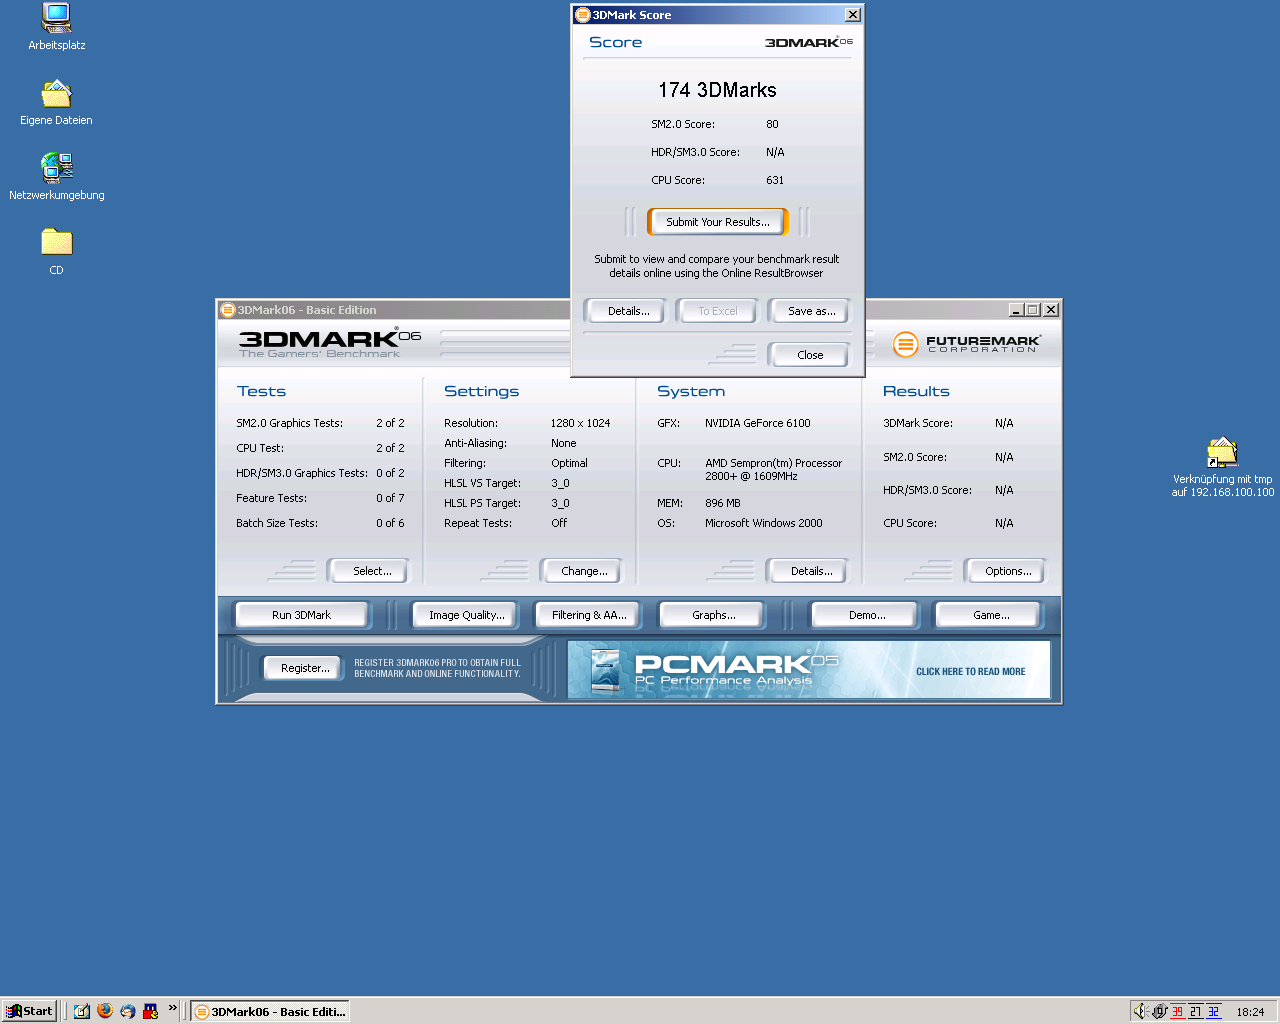Click the volume speaker tray icon

1140,1011
